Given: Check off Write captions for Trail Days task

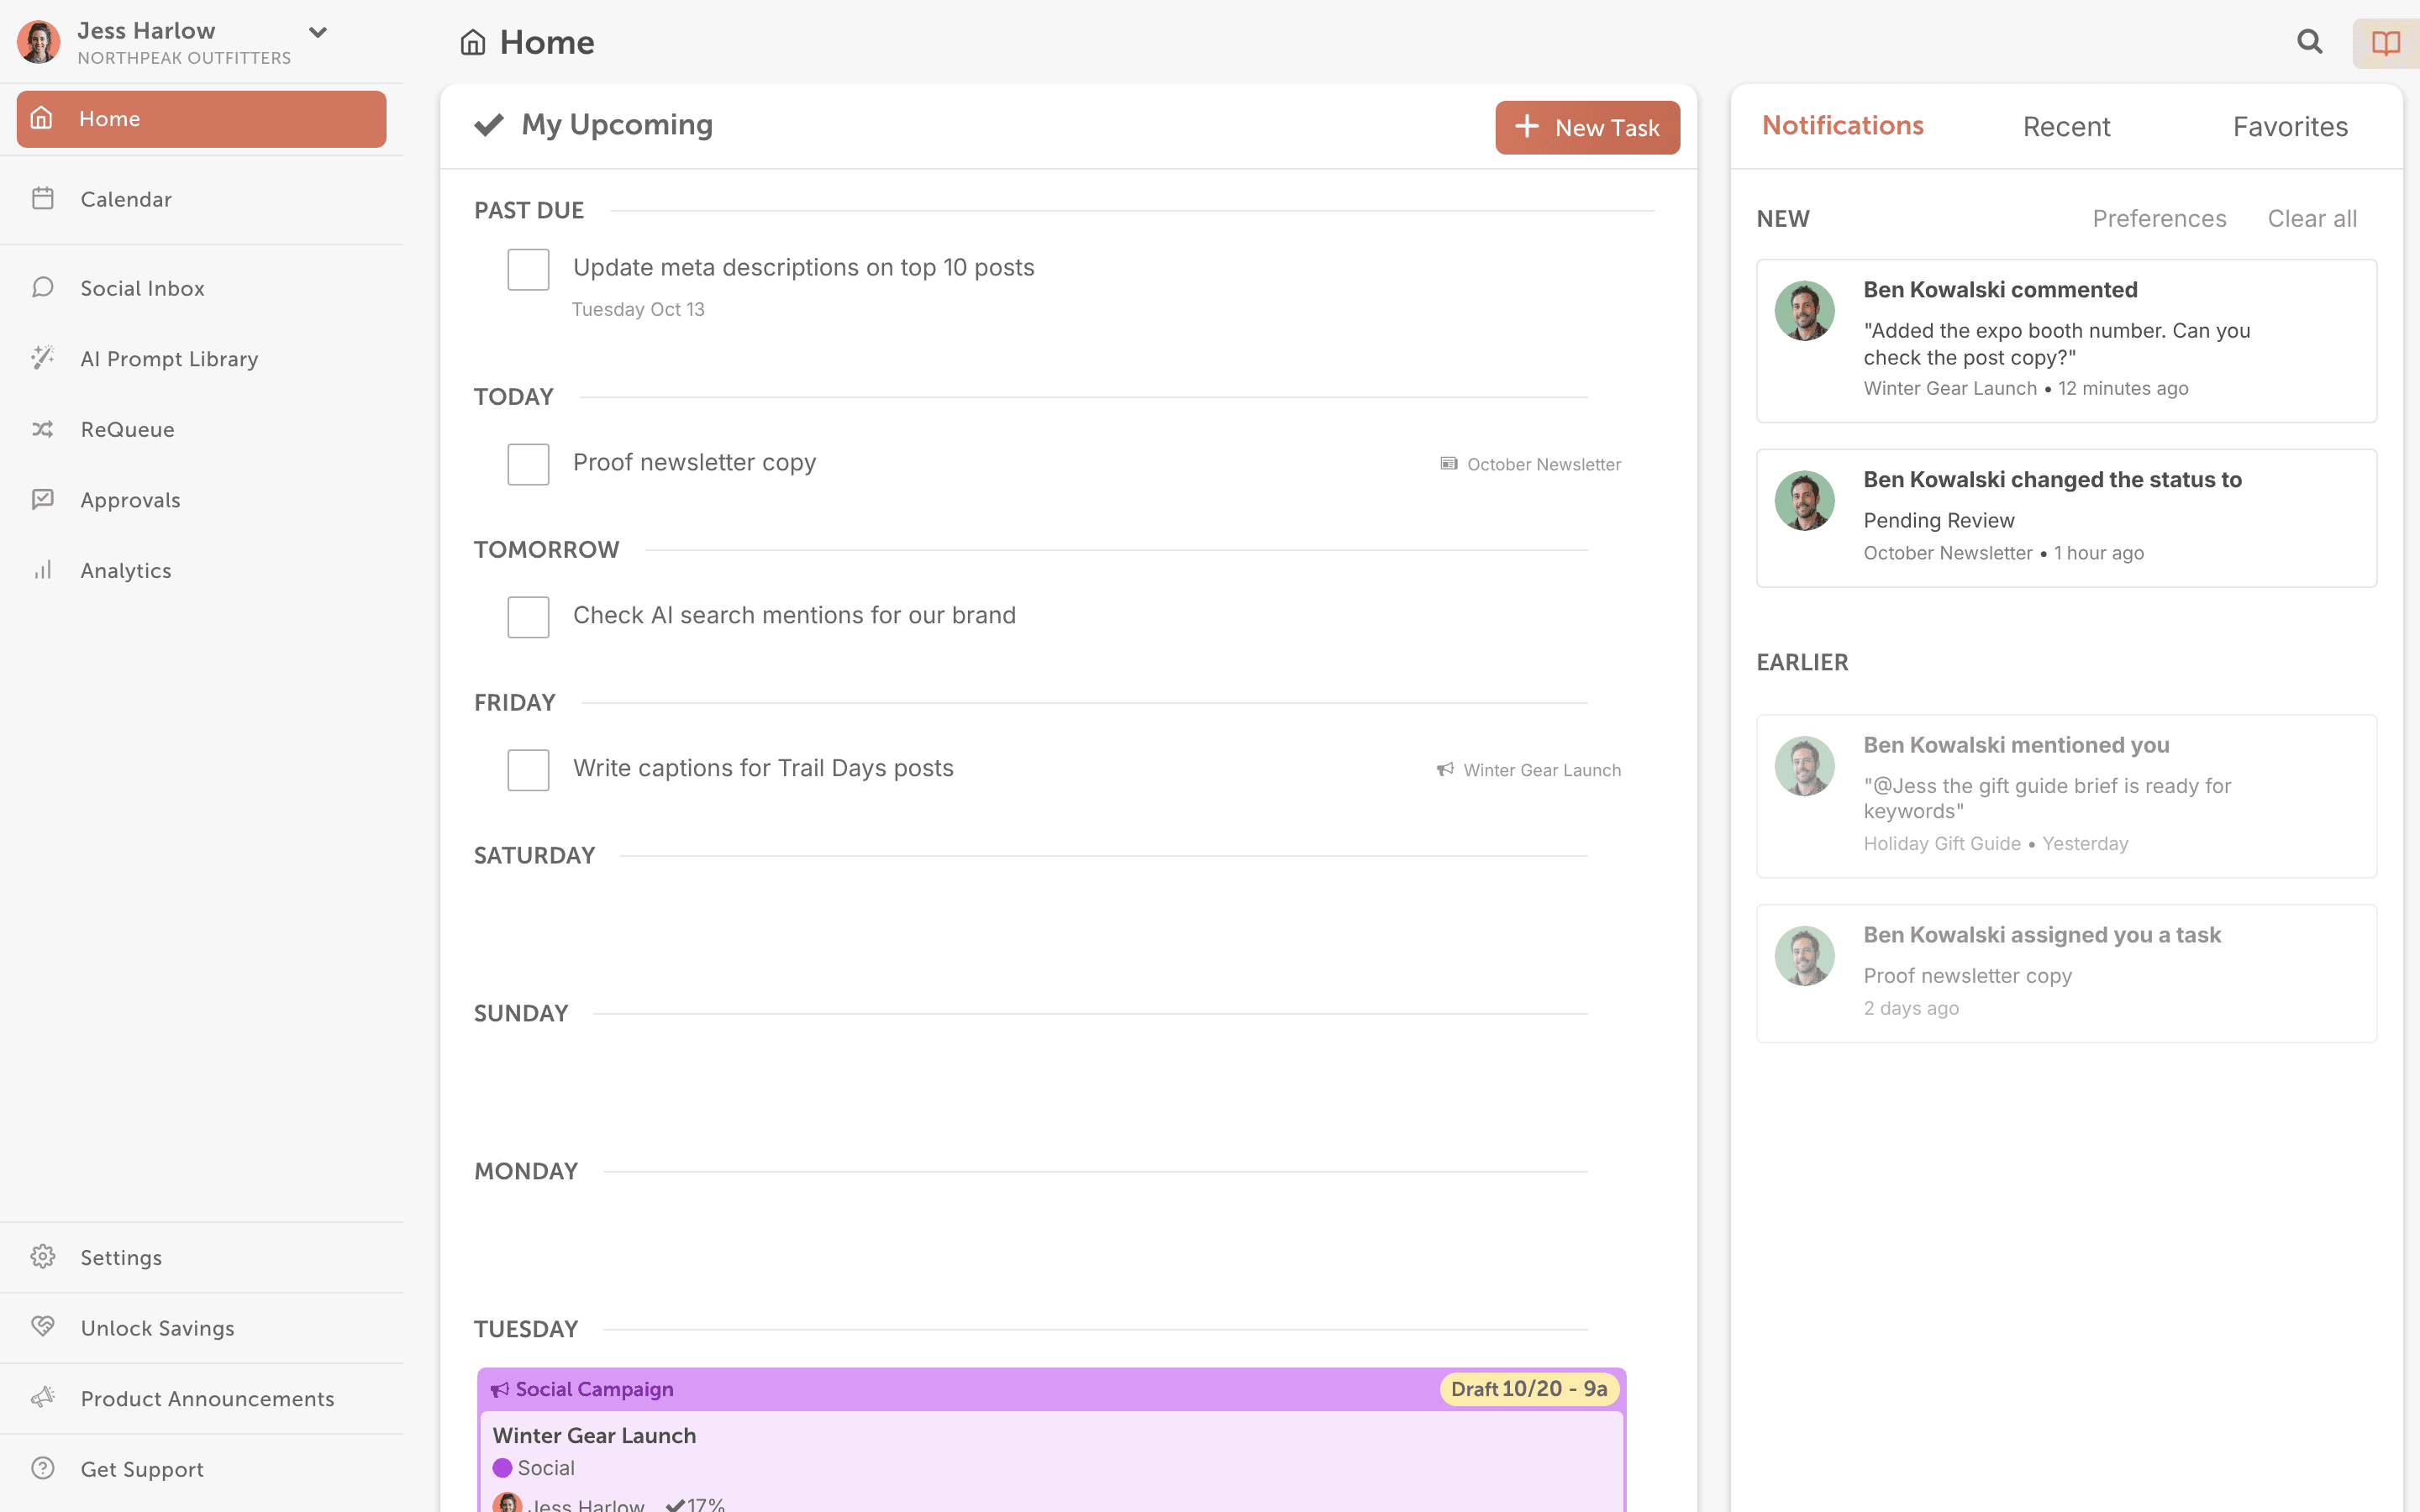Looking at the screenshot, I should [528, 770].
